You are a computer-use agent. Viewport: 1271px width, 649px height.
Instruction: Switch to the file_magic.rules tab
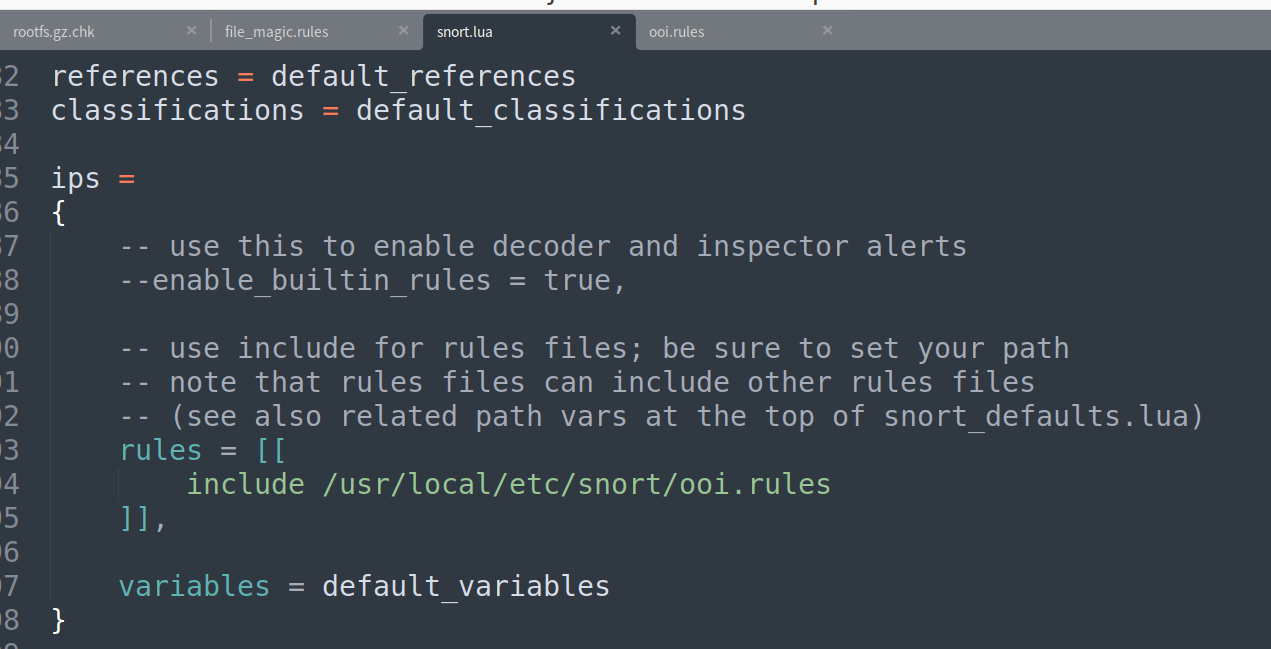276,31
